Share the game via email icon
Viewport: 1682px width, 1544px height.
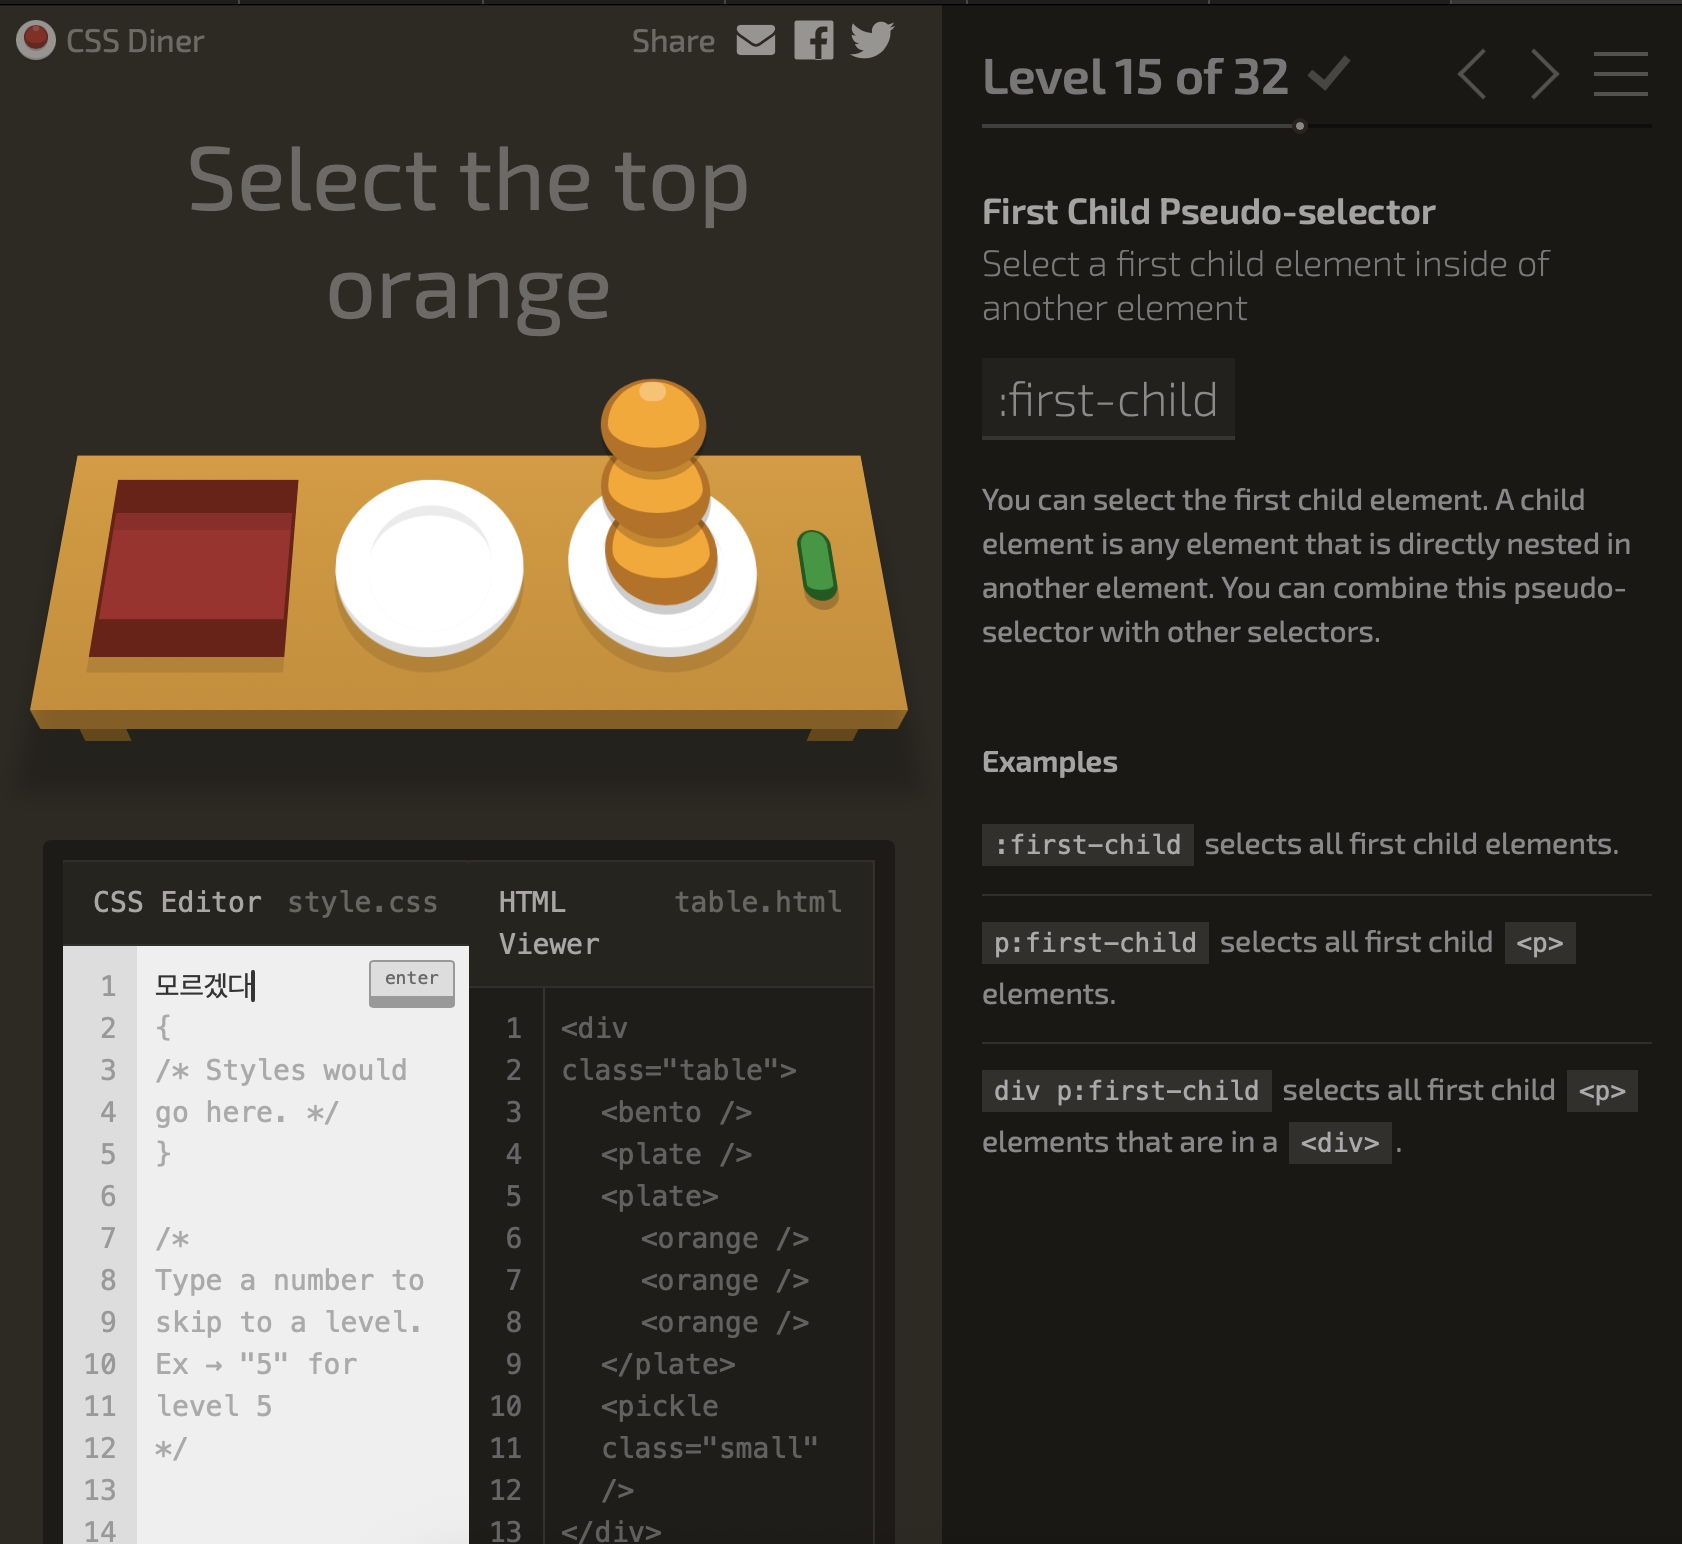[755, 41]
